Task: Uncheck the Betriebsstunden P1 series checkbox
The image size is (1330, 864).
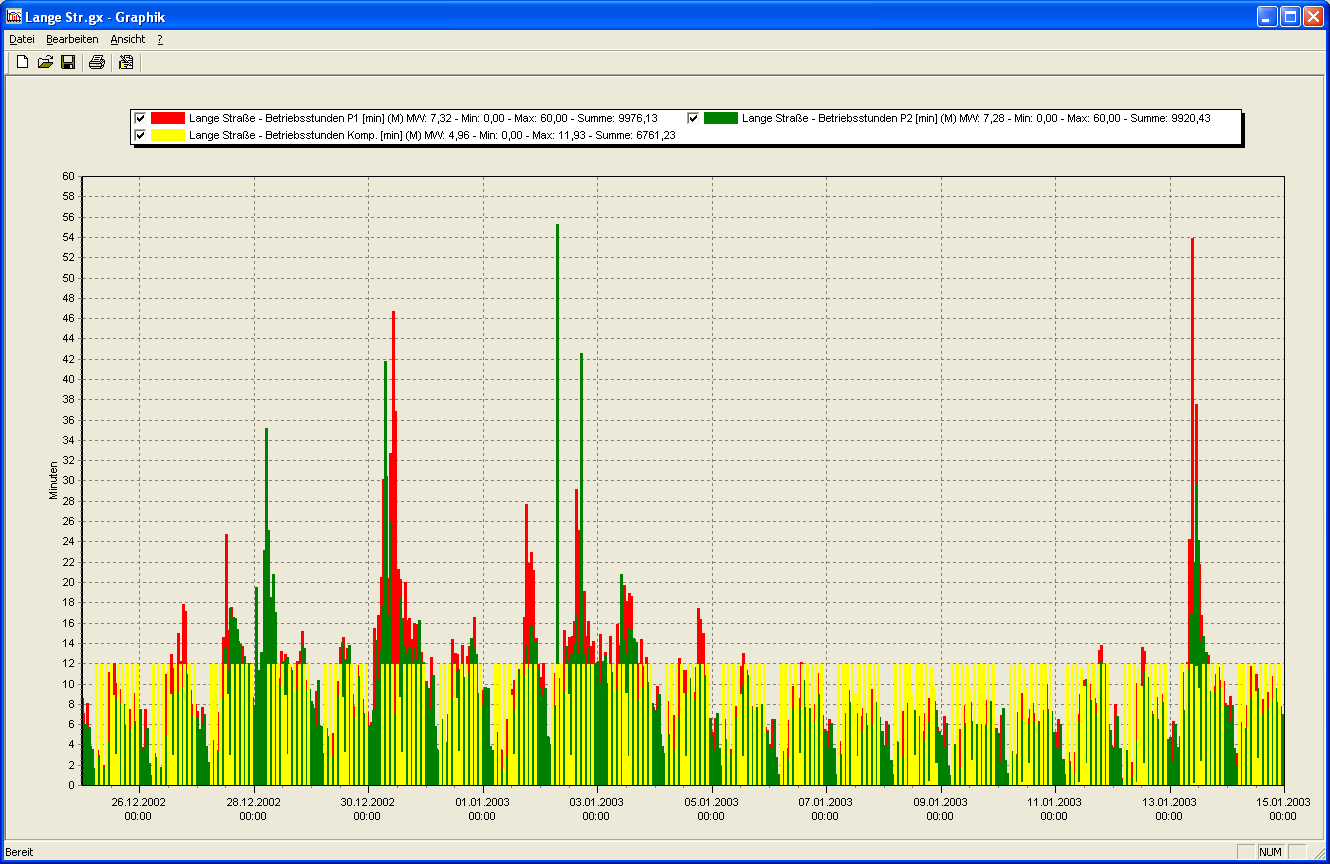Action: (141, 118)
